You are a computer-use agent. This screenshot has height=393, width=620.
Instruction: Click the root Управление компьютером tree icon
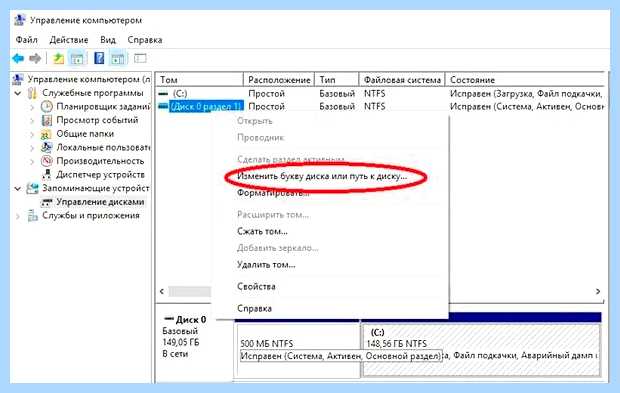click(x=18, y=79)
